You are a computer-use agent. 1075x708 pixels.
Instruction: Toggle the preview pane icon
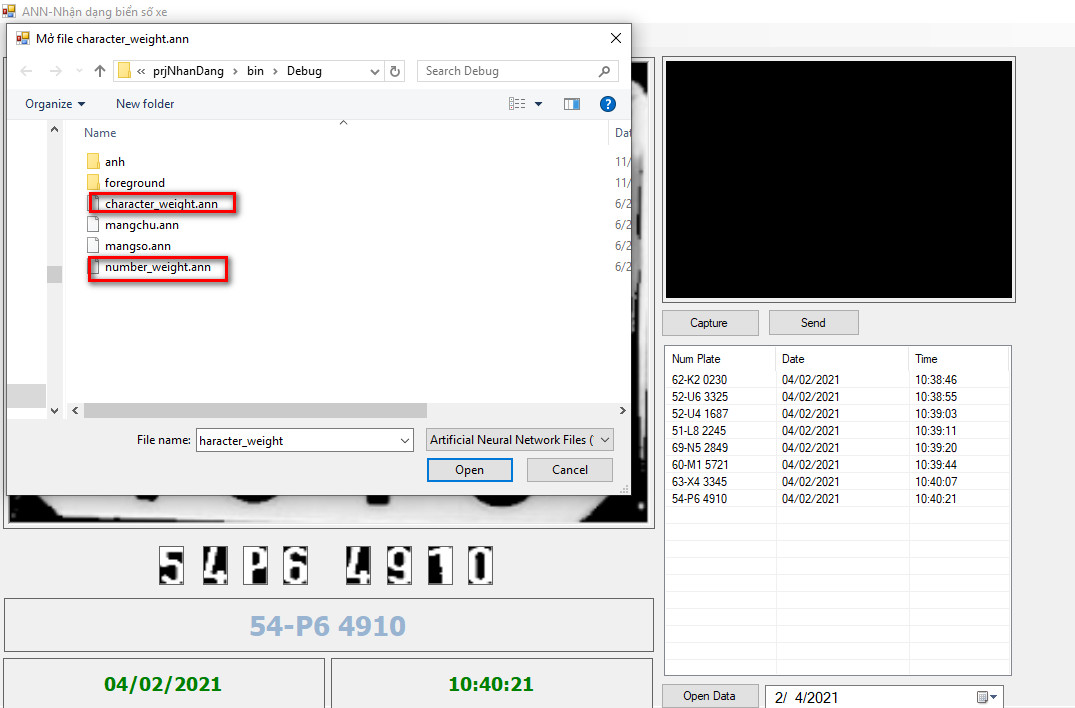pos(572,104)
